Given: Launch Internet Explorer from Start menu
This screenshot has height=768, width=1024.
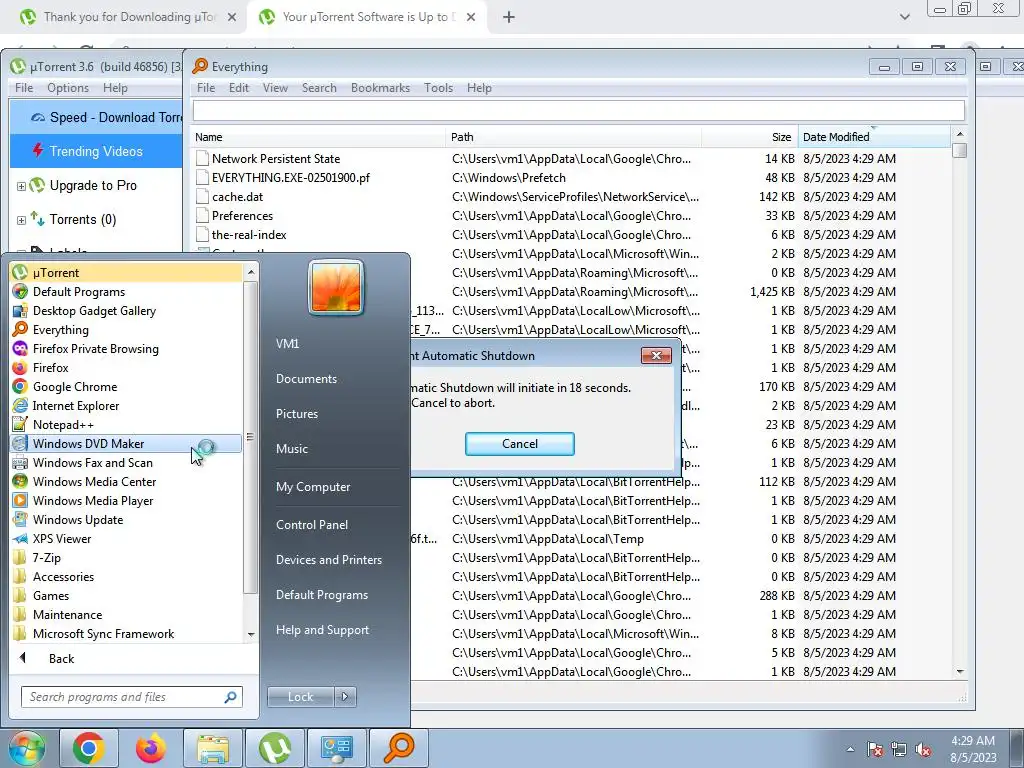Looking at the screenshot, I should (126, 405).
